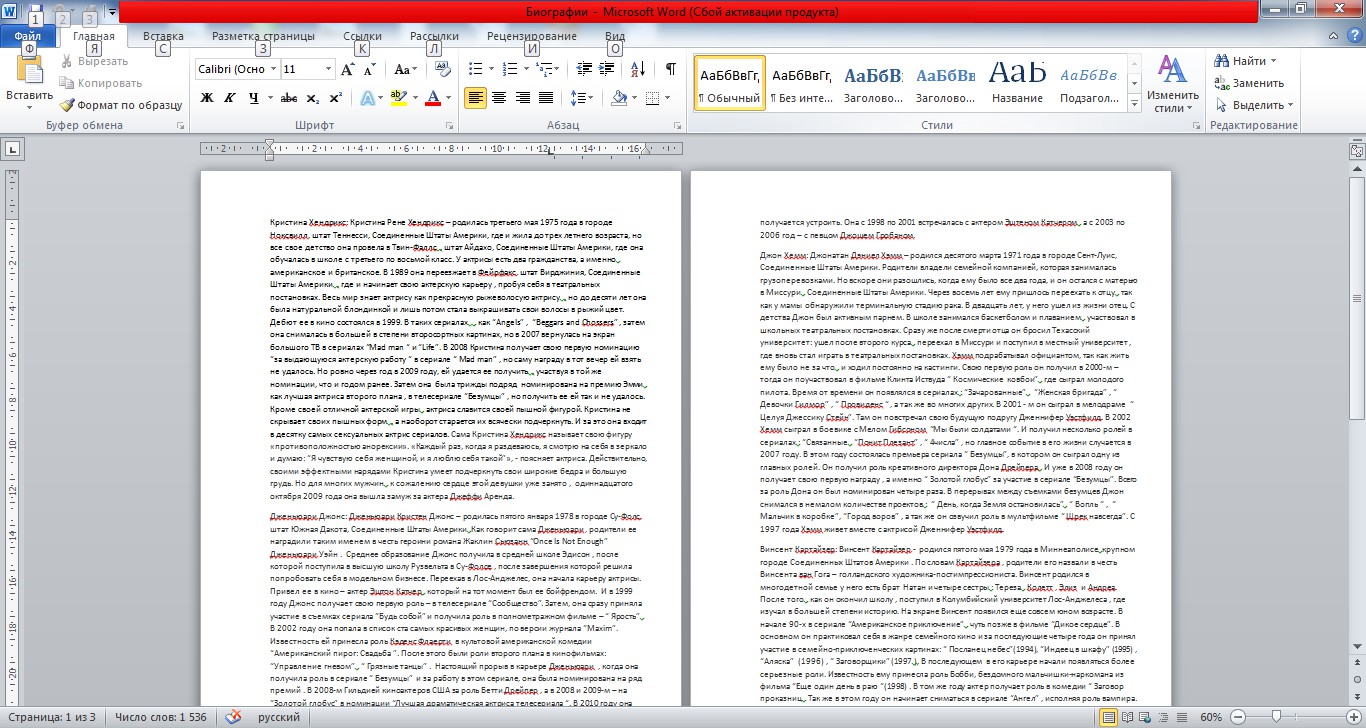Apply the Название style
Screen dimensions: 1366x728
click(1018, 83)
